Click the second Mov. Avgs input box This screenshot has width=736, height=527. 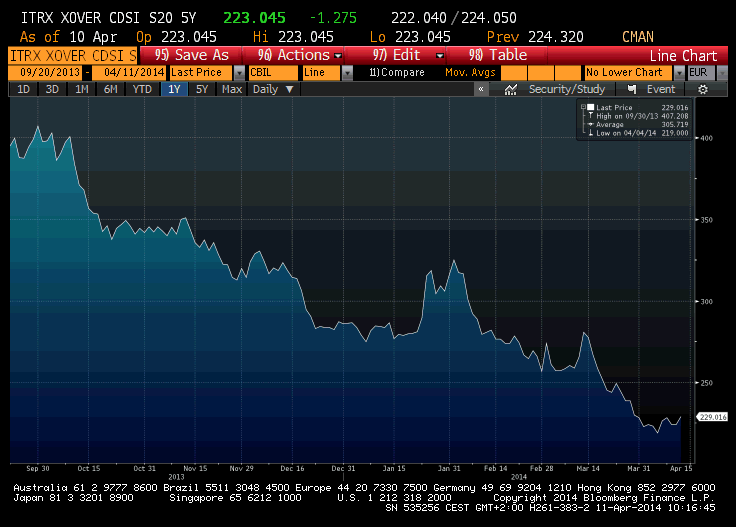pos(541,73)
